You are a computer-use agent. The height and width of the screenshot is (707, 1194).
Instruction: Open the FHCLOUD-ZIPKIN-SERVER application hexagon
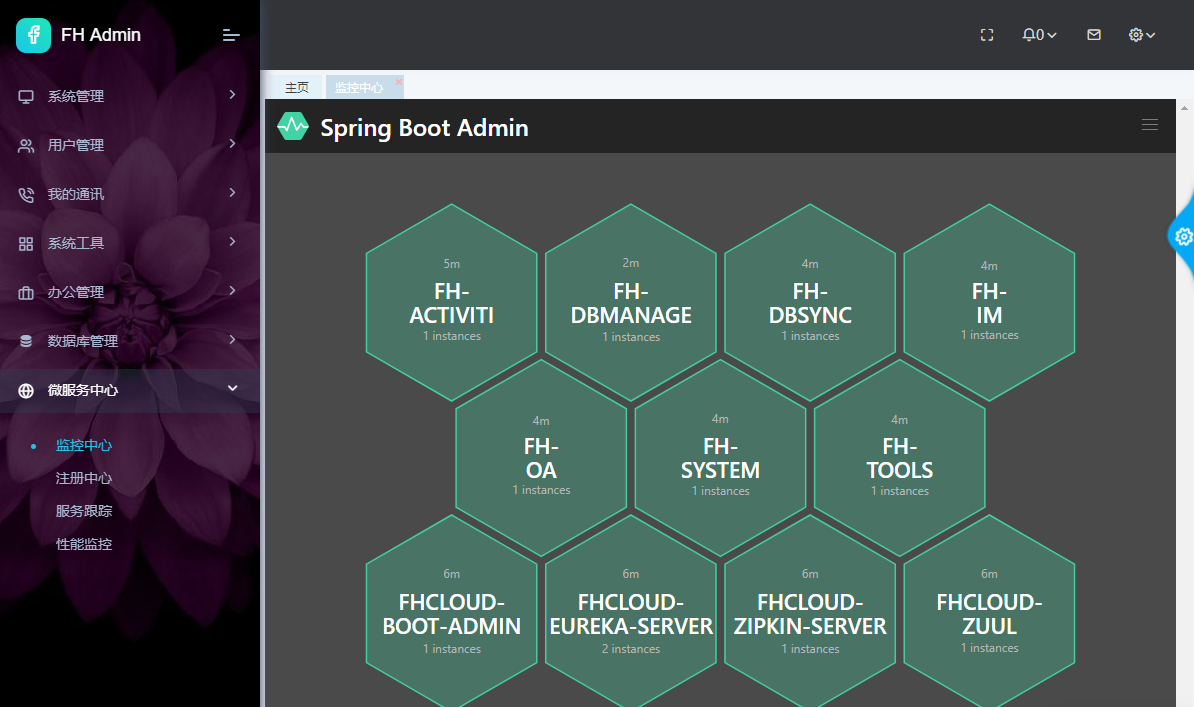(810, 613)
